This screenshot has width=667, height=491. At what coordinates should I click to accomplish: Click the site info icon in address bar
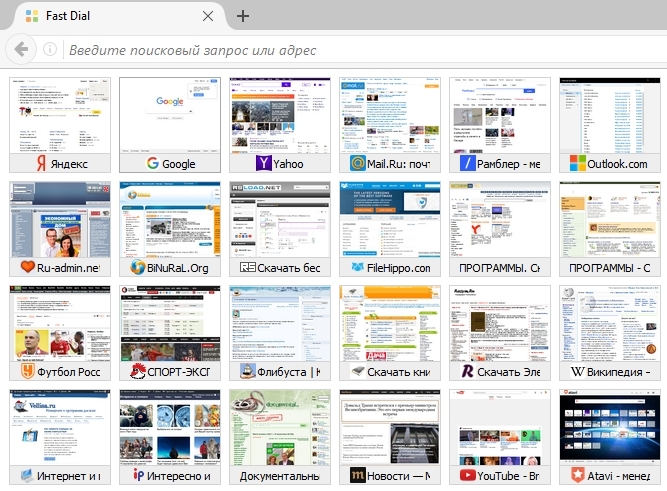coord(50,50)
